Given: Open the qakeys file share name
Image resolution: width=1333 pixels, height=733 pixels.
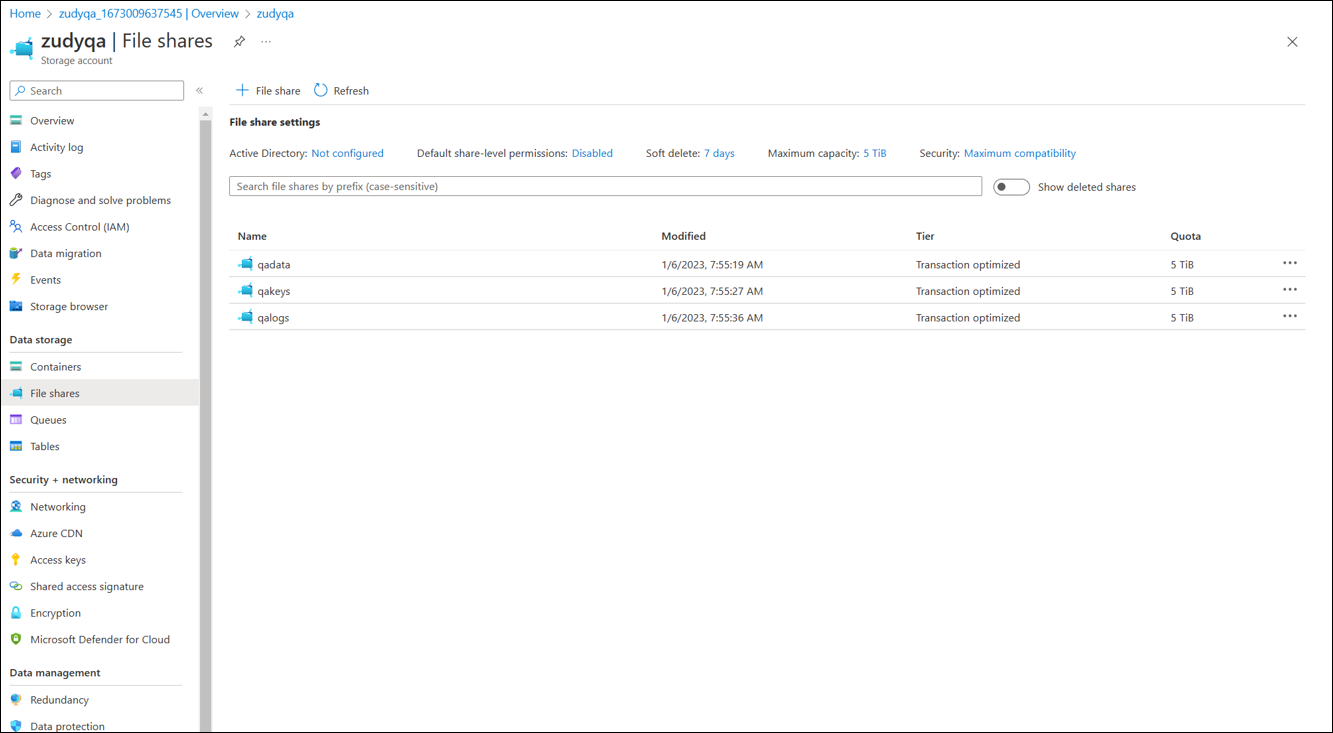Looking at the screenshot, I should (x=274, y=292).
